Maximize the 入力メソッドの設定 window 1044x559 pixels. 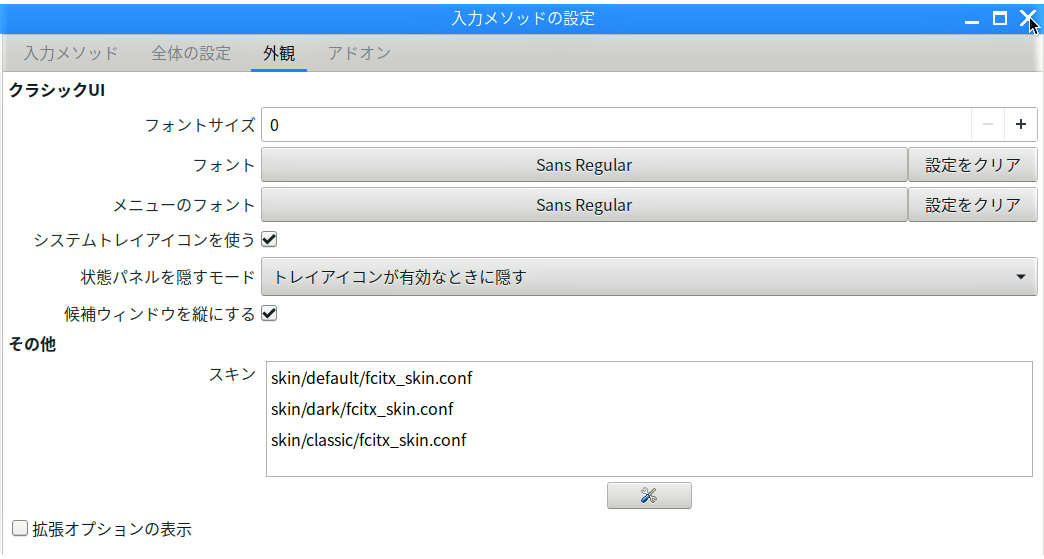tap(999, 19)
